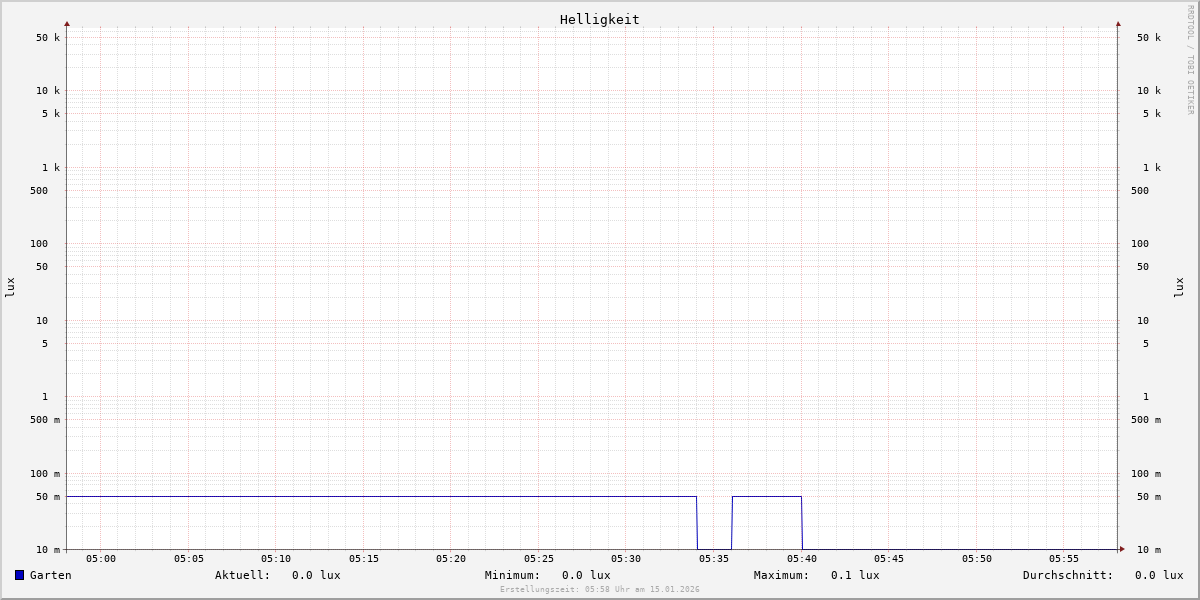Click the 10 k label on right axis

(x=1149, y=91)
